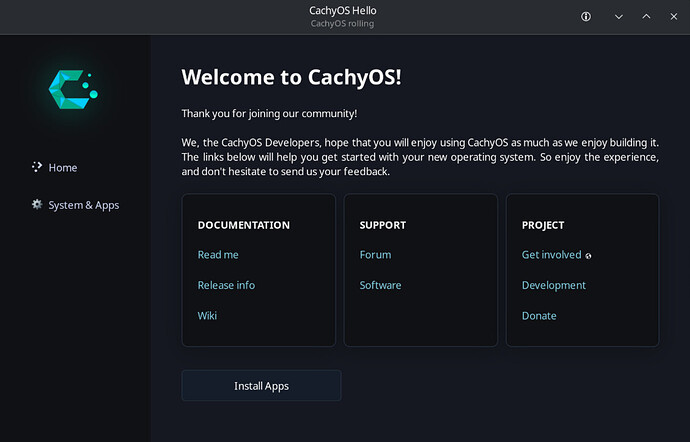The height and width of the screenshot is (442, 690).
Task: Open the Release info link
Action: [x=226, y=285]
